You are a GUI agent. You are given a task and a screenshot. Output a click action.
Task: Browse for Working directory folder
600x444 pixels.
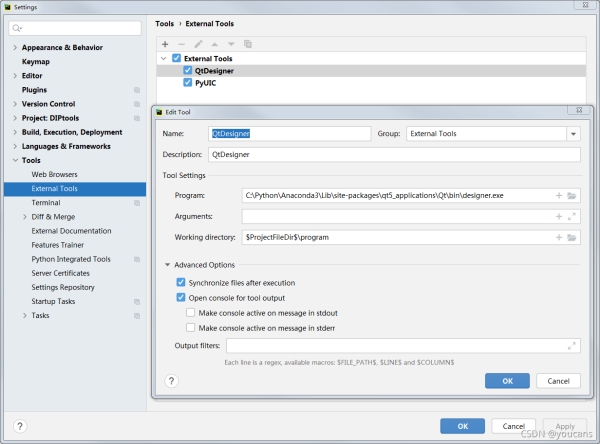[572, 237]
